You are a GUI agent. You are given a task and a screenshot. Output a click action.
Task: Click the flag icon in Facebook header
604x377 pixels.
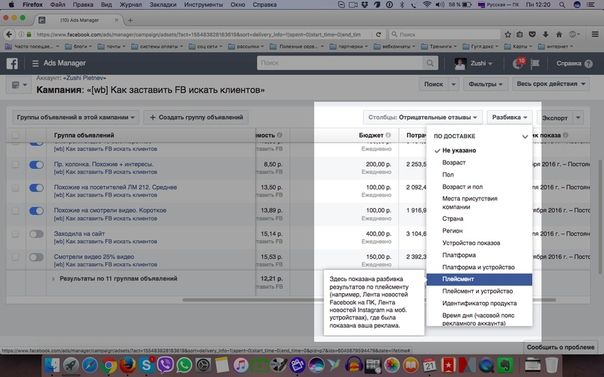(x=535, y=64)
